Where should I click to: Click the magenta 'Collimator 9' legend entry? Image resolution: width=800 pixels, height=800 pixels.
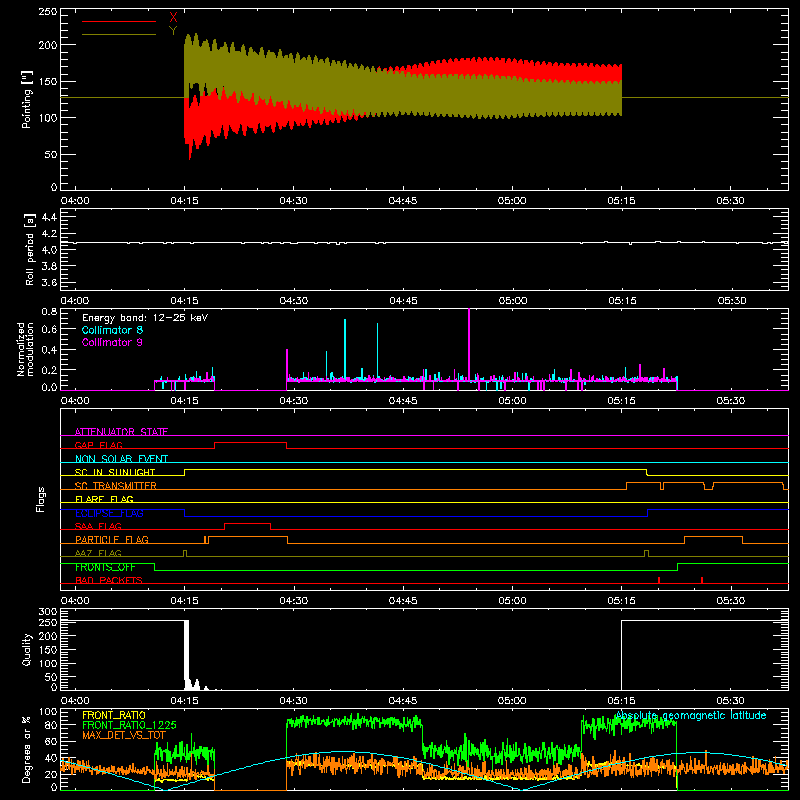pos(112,342)
